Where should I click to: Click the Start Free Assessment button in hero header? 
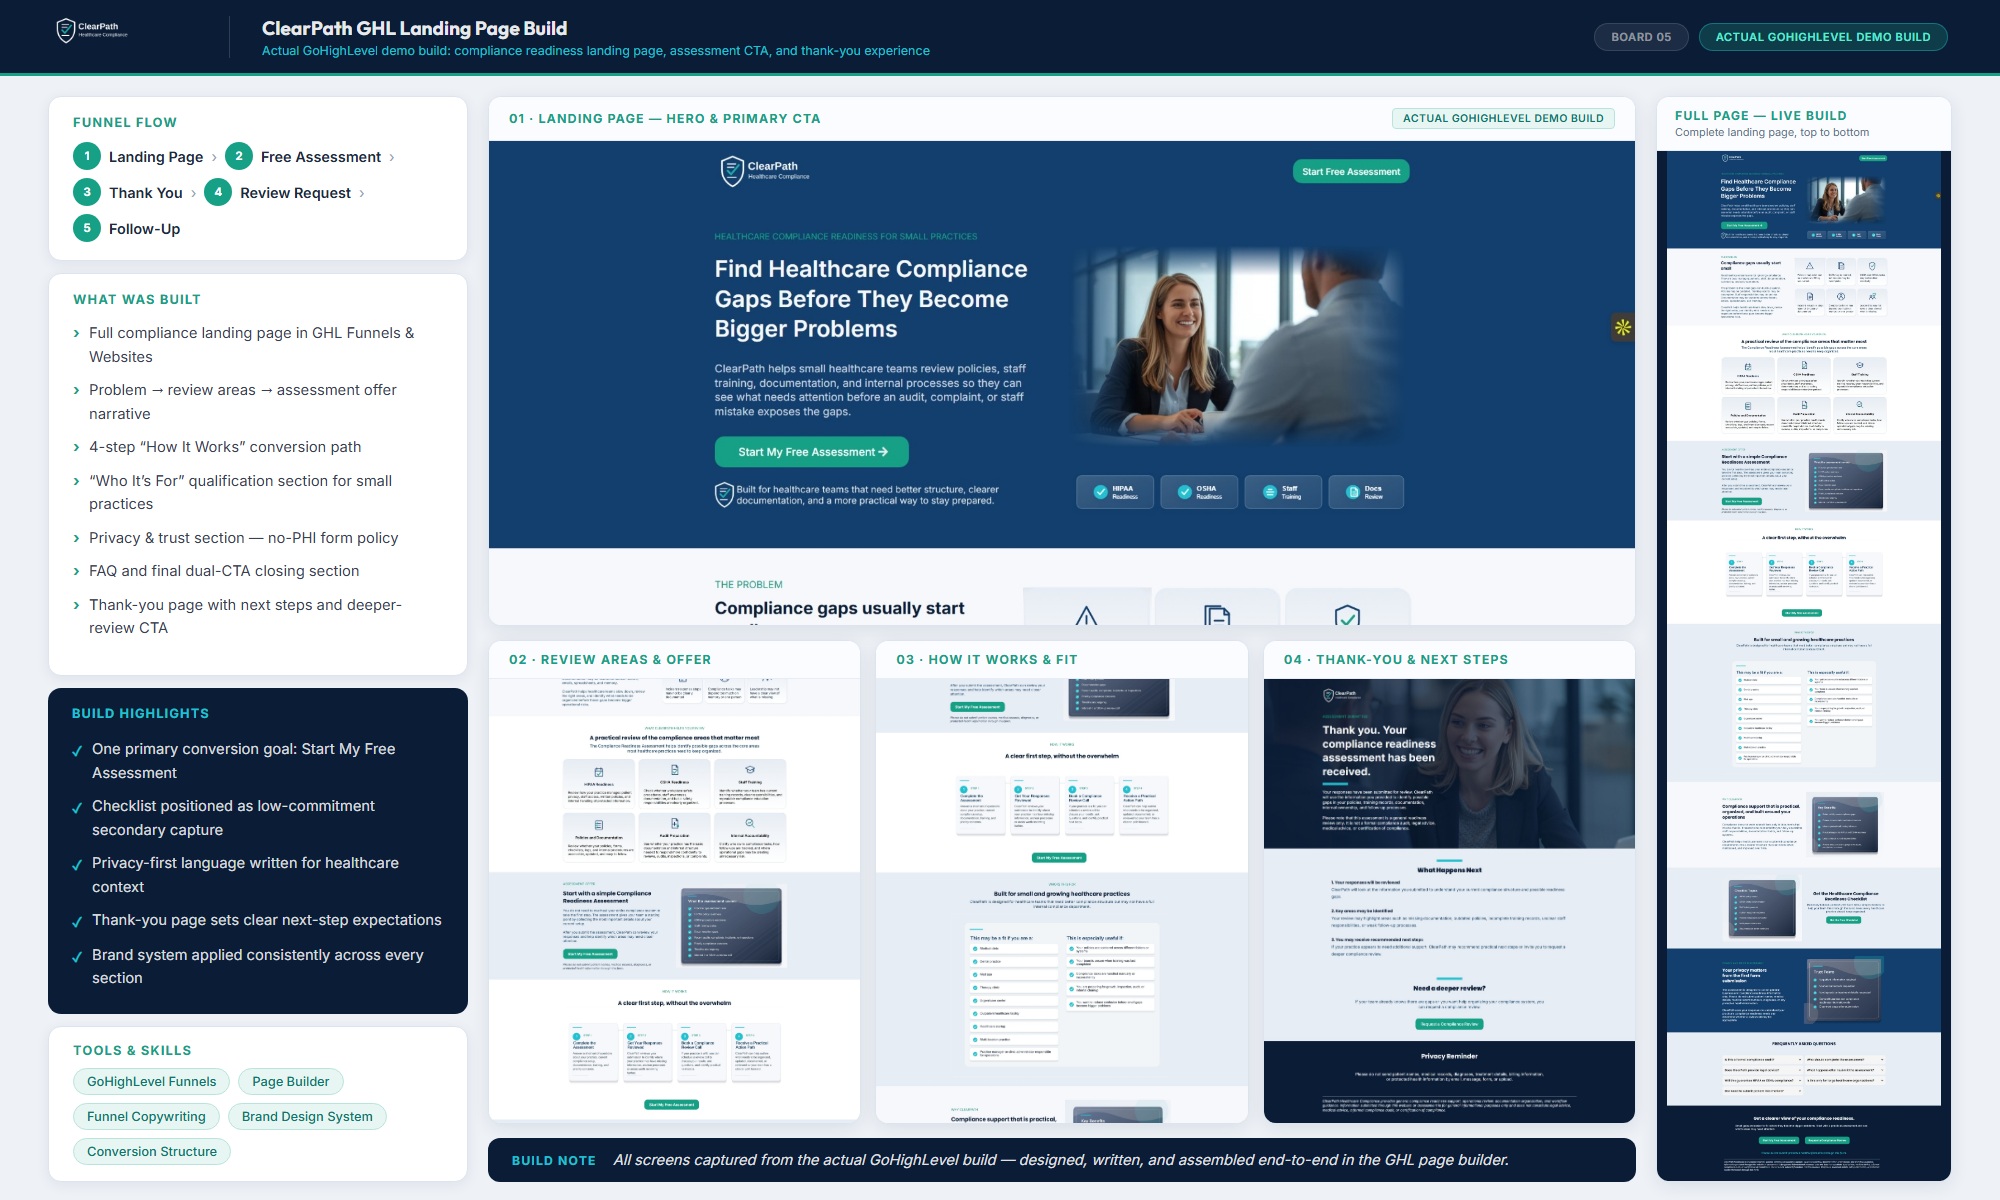pos(1351,172)
